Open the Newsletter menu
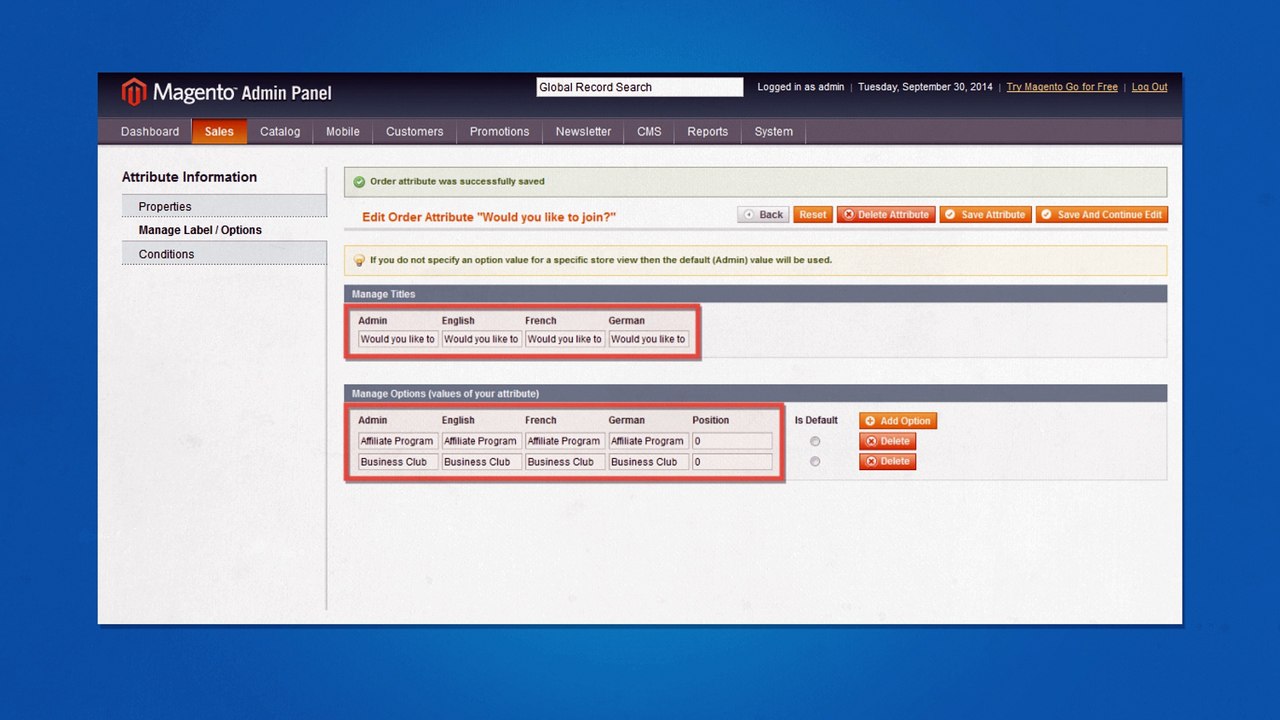The image size is (1280, 720). 584,132
